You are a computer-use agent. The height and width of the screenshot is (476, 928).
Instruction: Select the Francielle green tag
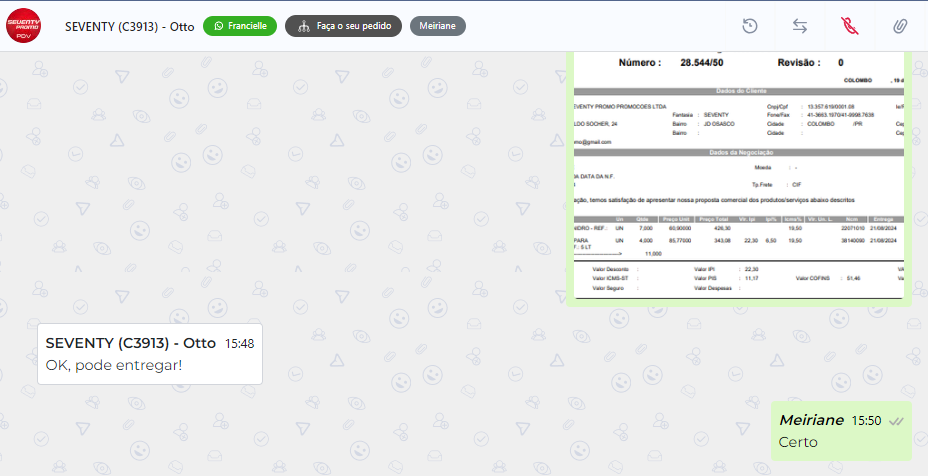(240, 26)
